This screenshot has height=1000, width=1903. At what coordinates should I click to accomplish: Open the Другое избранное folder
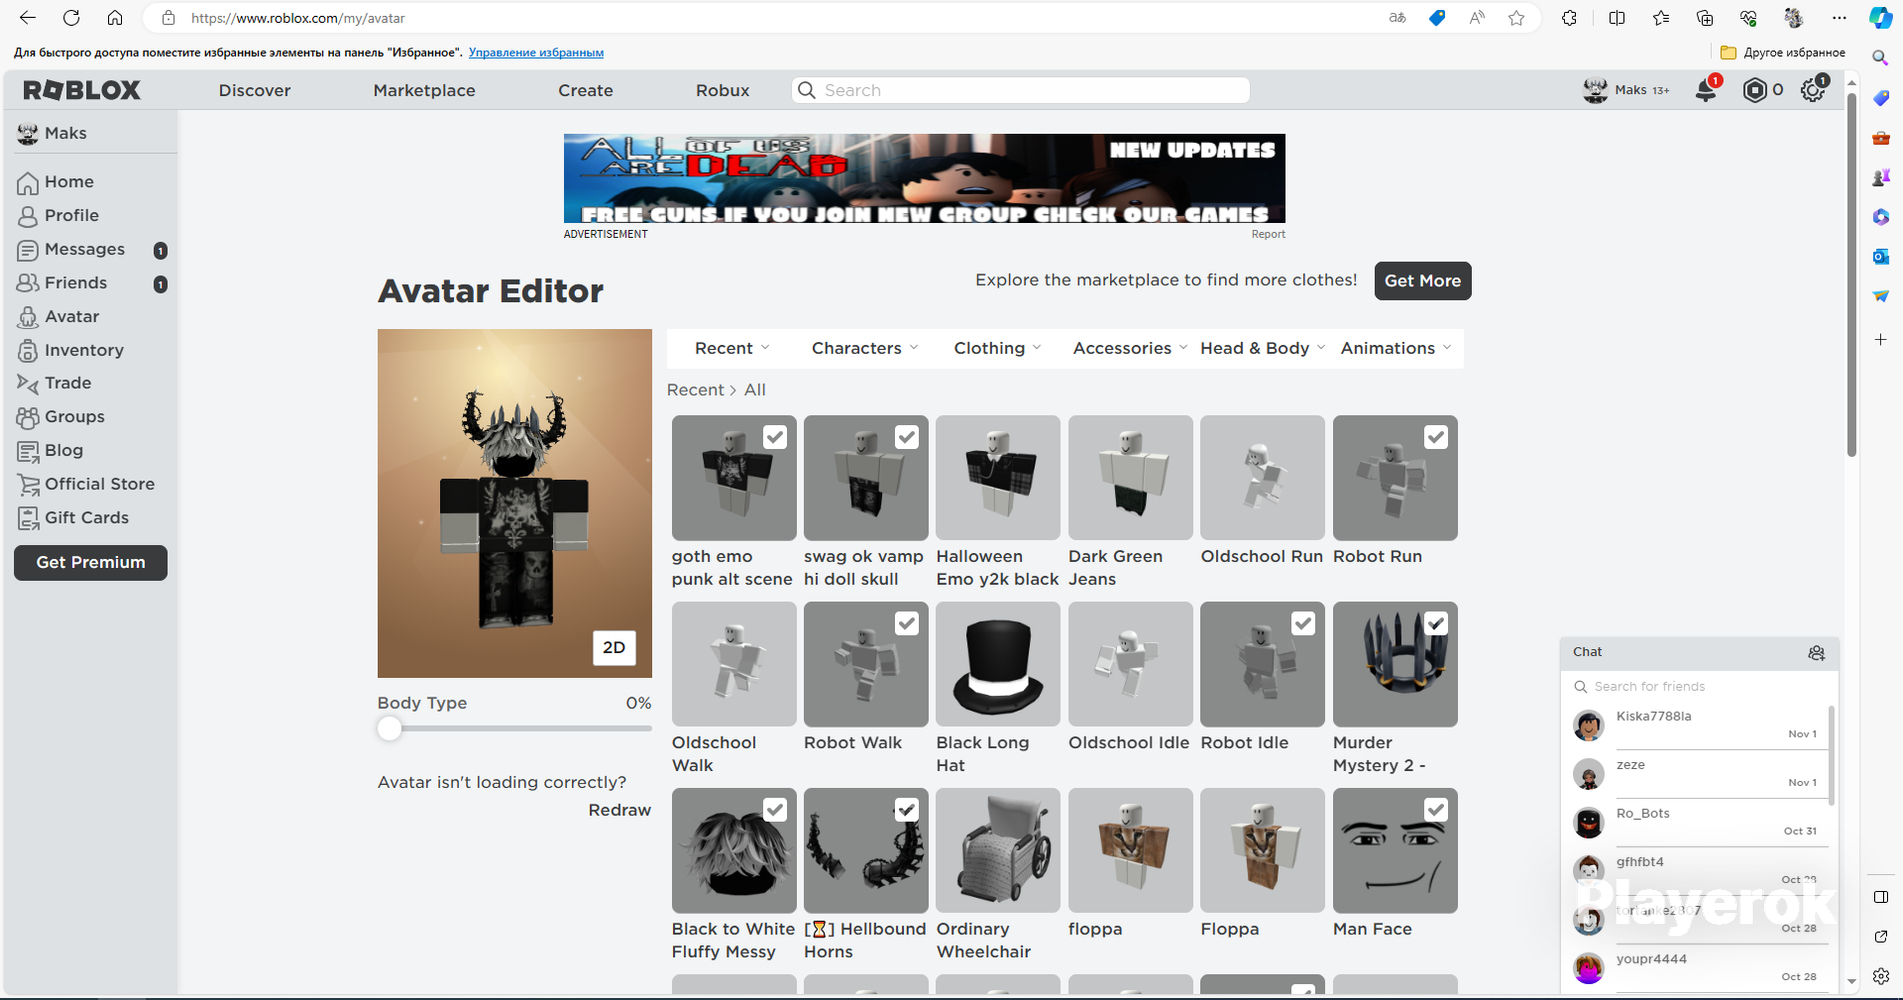click(x=1783, y=52)
